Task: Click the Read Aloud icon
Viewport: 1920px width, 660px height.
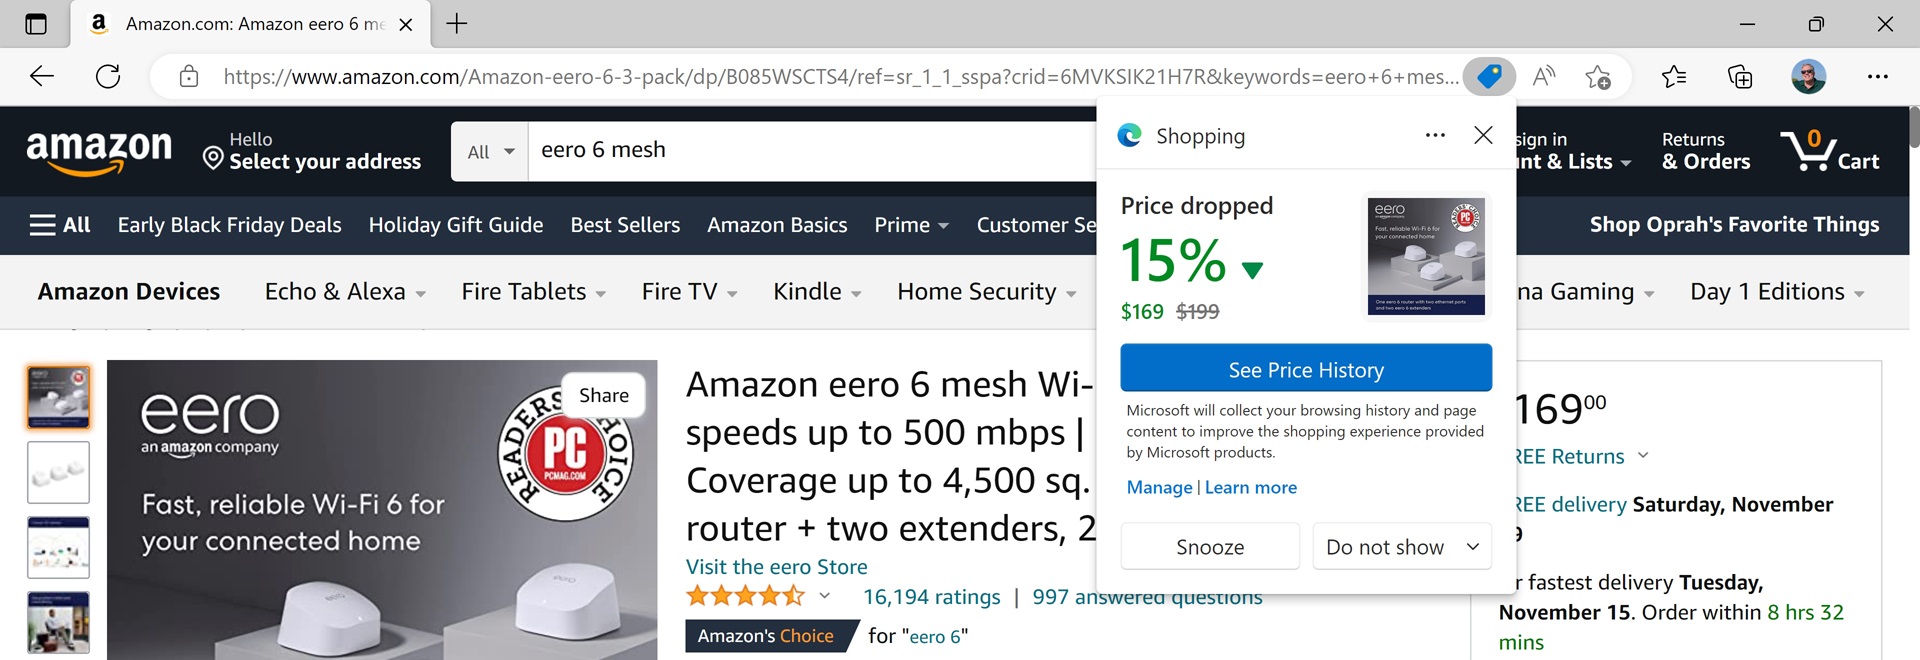Action: [x=1544, y=77]
